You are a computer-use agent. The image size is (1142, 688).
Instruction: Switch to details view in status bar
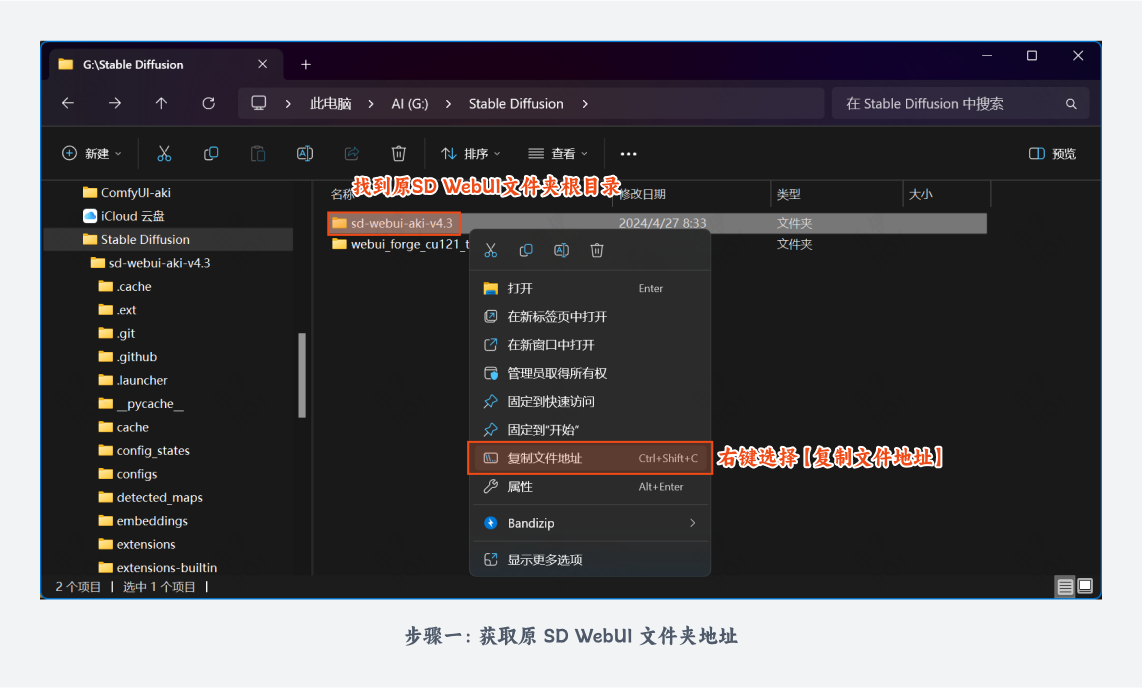pos(1065,586)
